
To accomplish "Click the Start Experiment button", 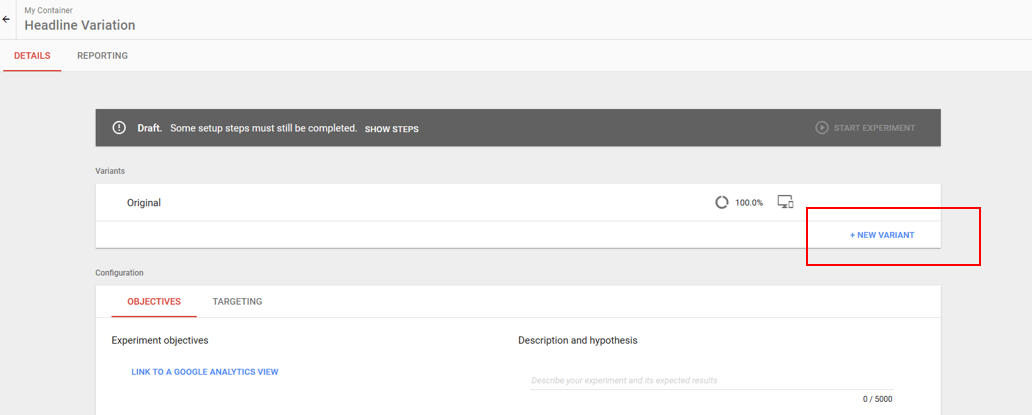I will point(865,128).
